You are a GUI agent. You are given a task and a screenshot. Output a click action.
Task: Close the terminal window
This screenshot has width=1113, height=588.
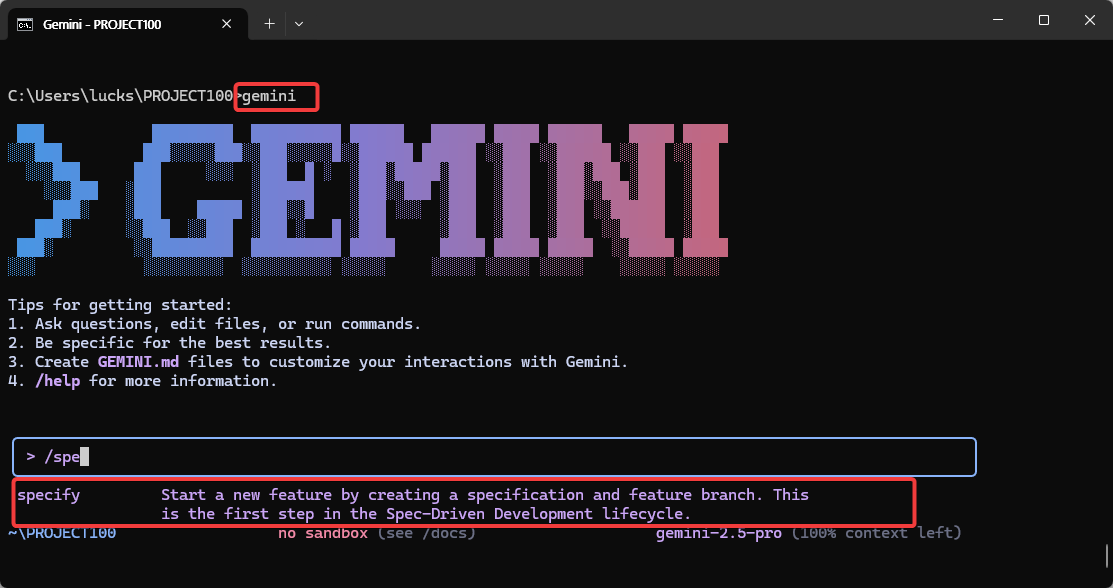(1090, 20)
